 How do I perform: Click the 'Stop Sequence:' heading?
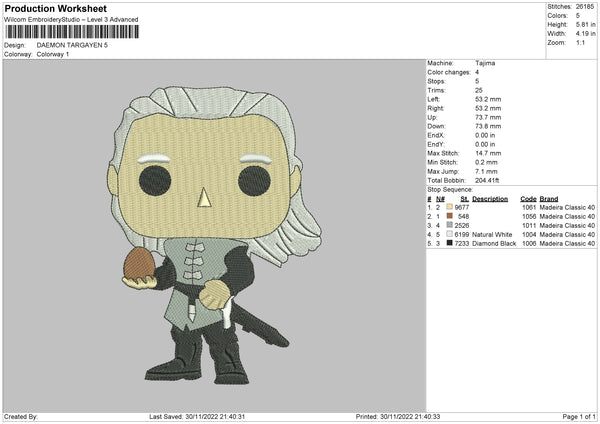(x=450, y=190)
